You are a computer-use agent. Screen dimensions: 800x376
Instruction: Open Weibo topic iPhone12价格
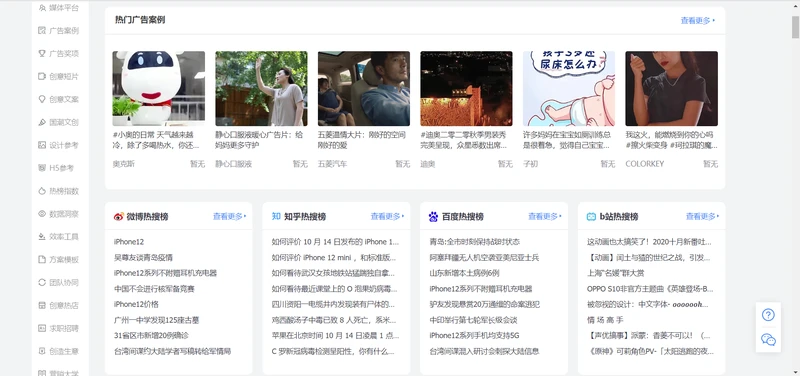pyautogui.click(x=136, y=304)
